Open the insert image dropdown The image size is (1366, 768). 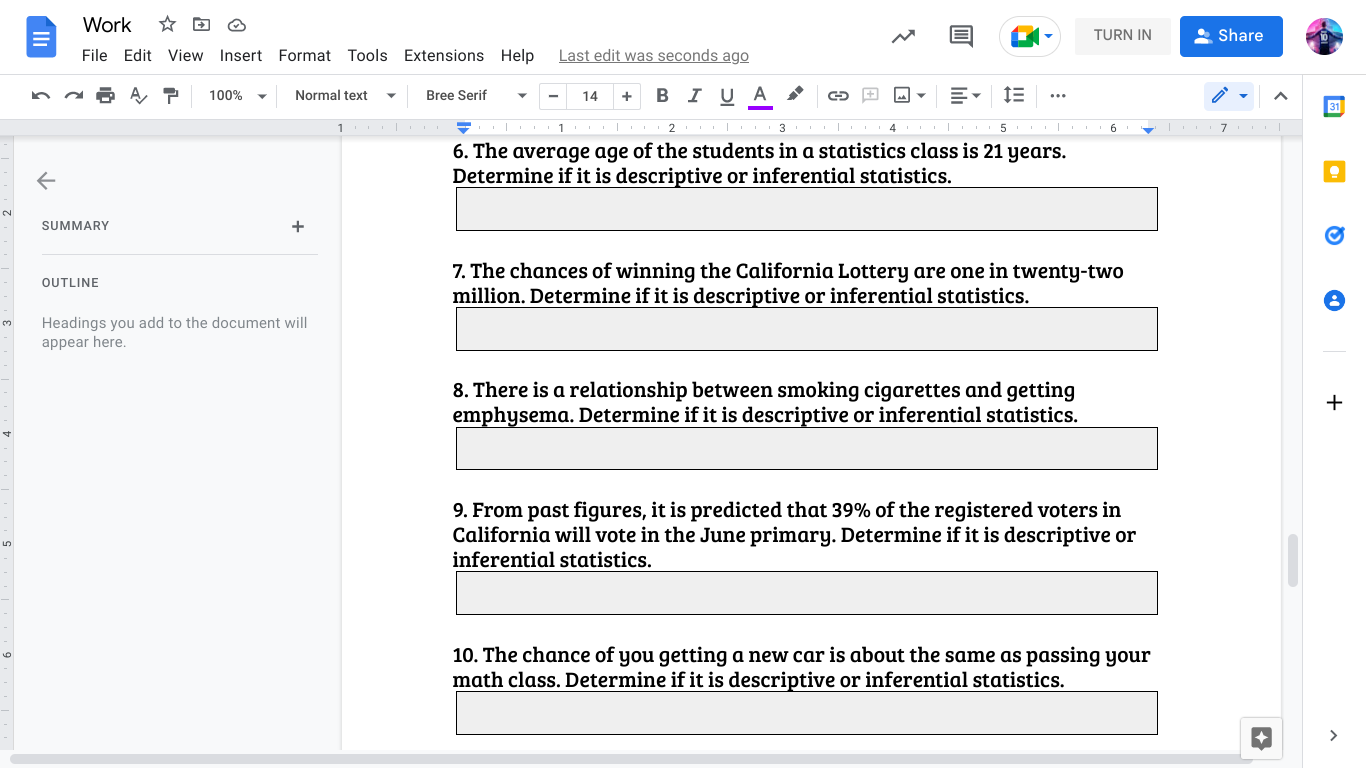(909, 96)
